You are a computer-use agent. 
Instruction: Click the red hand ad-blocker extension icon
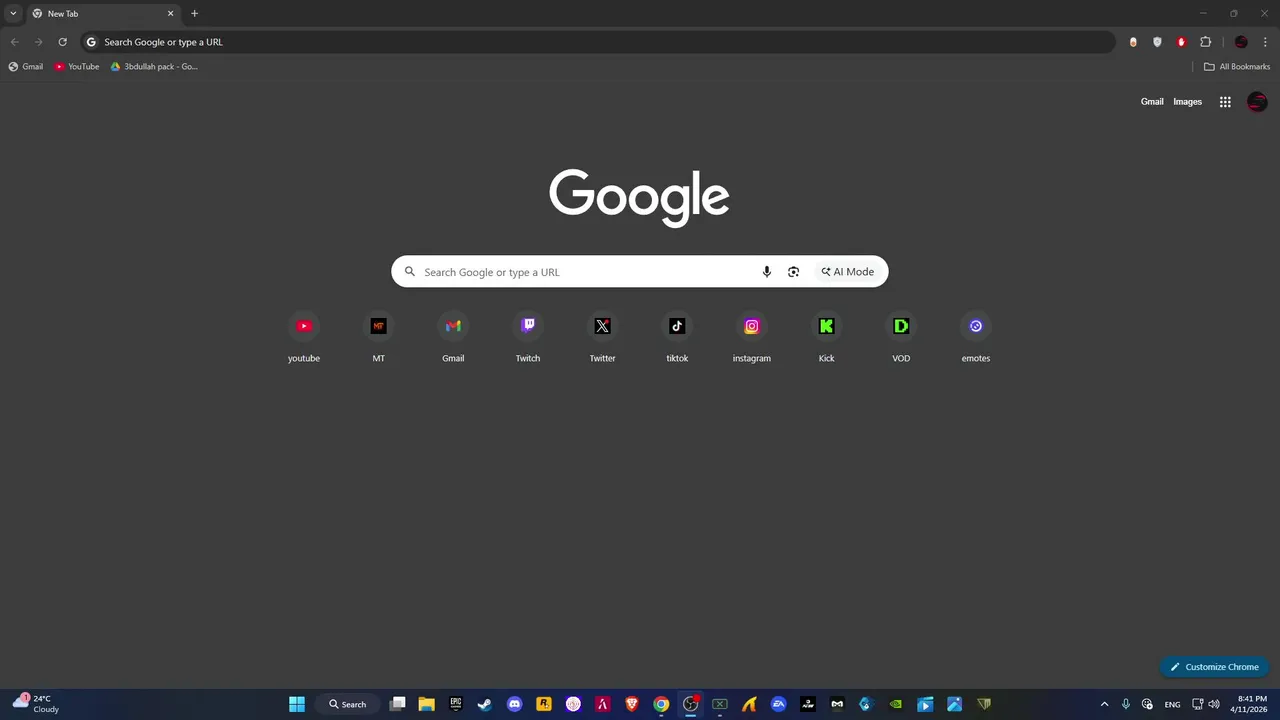(1181, 42)
